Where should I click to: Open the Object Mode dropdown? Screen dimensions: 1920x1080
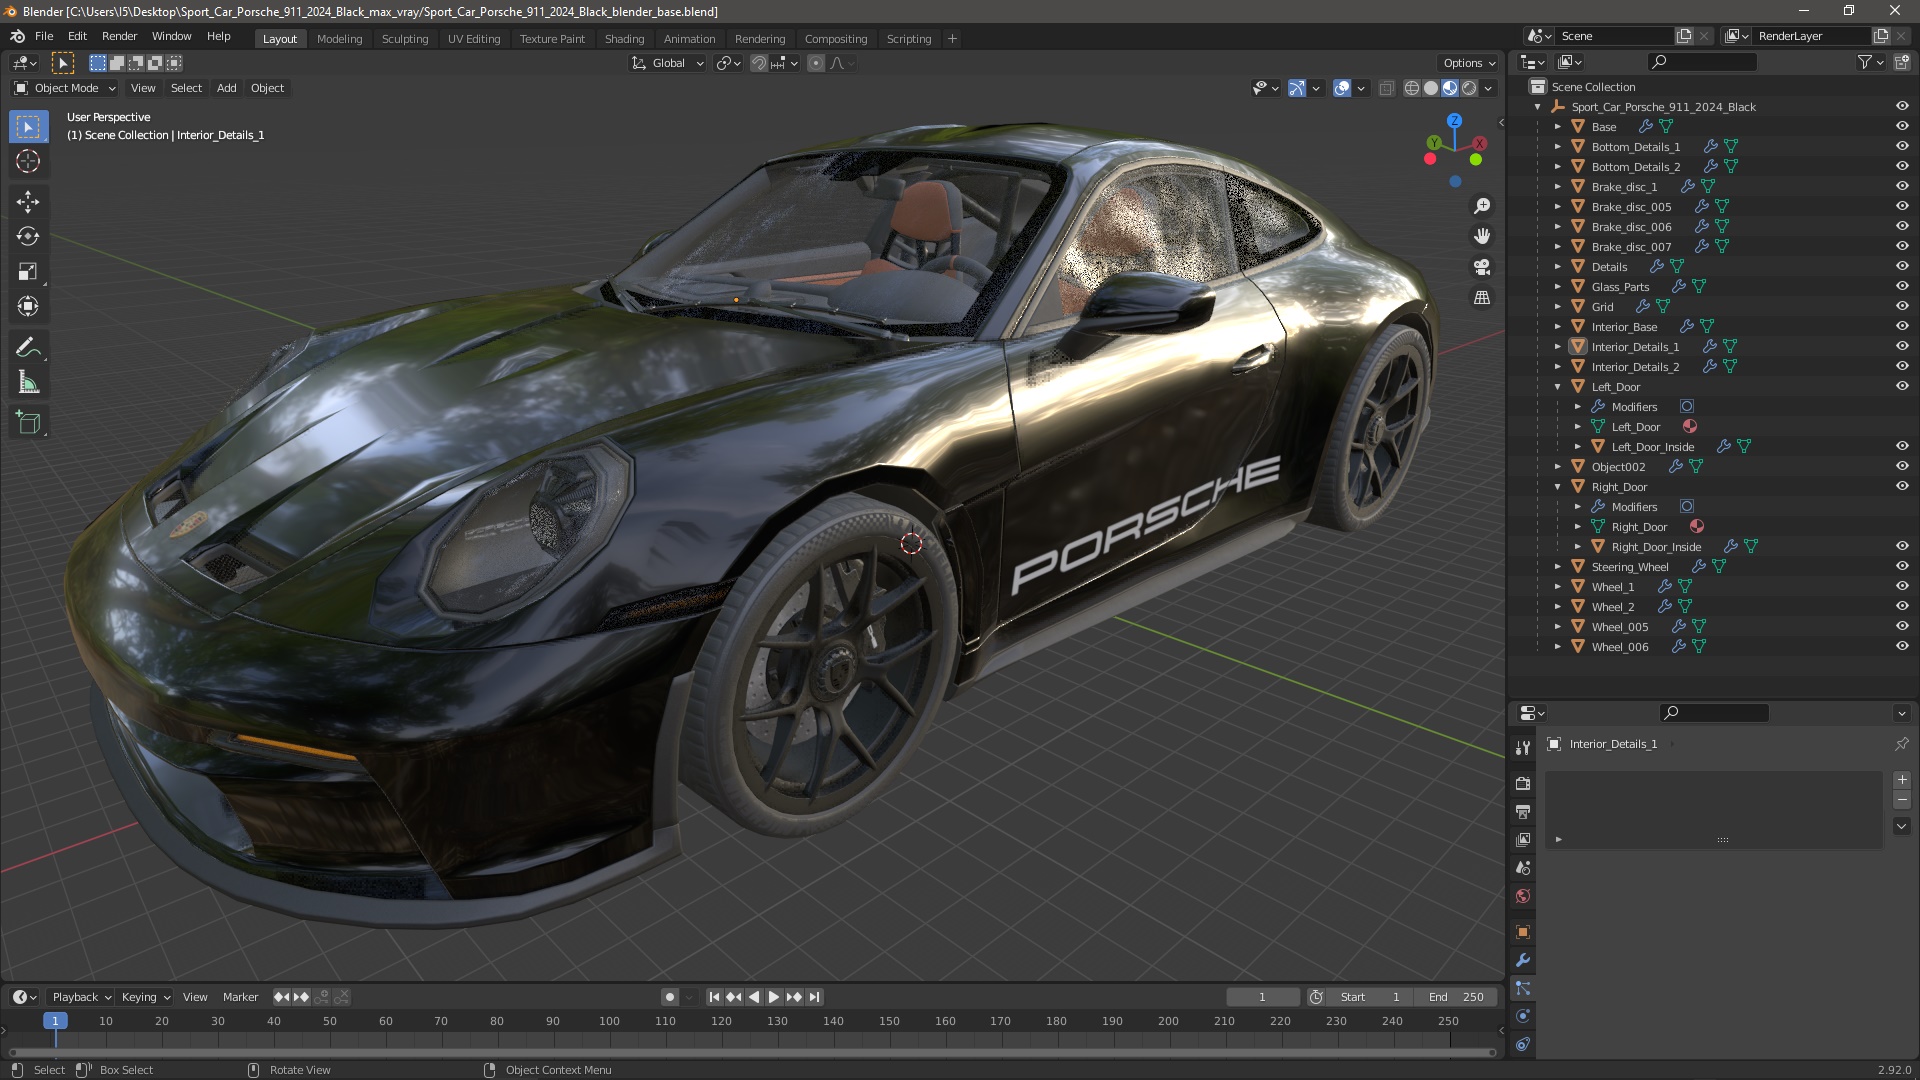(65, 88)
